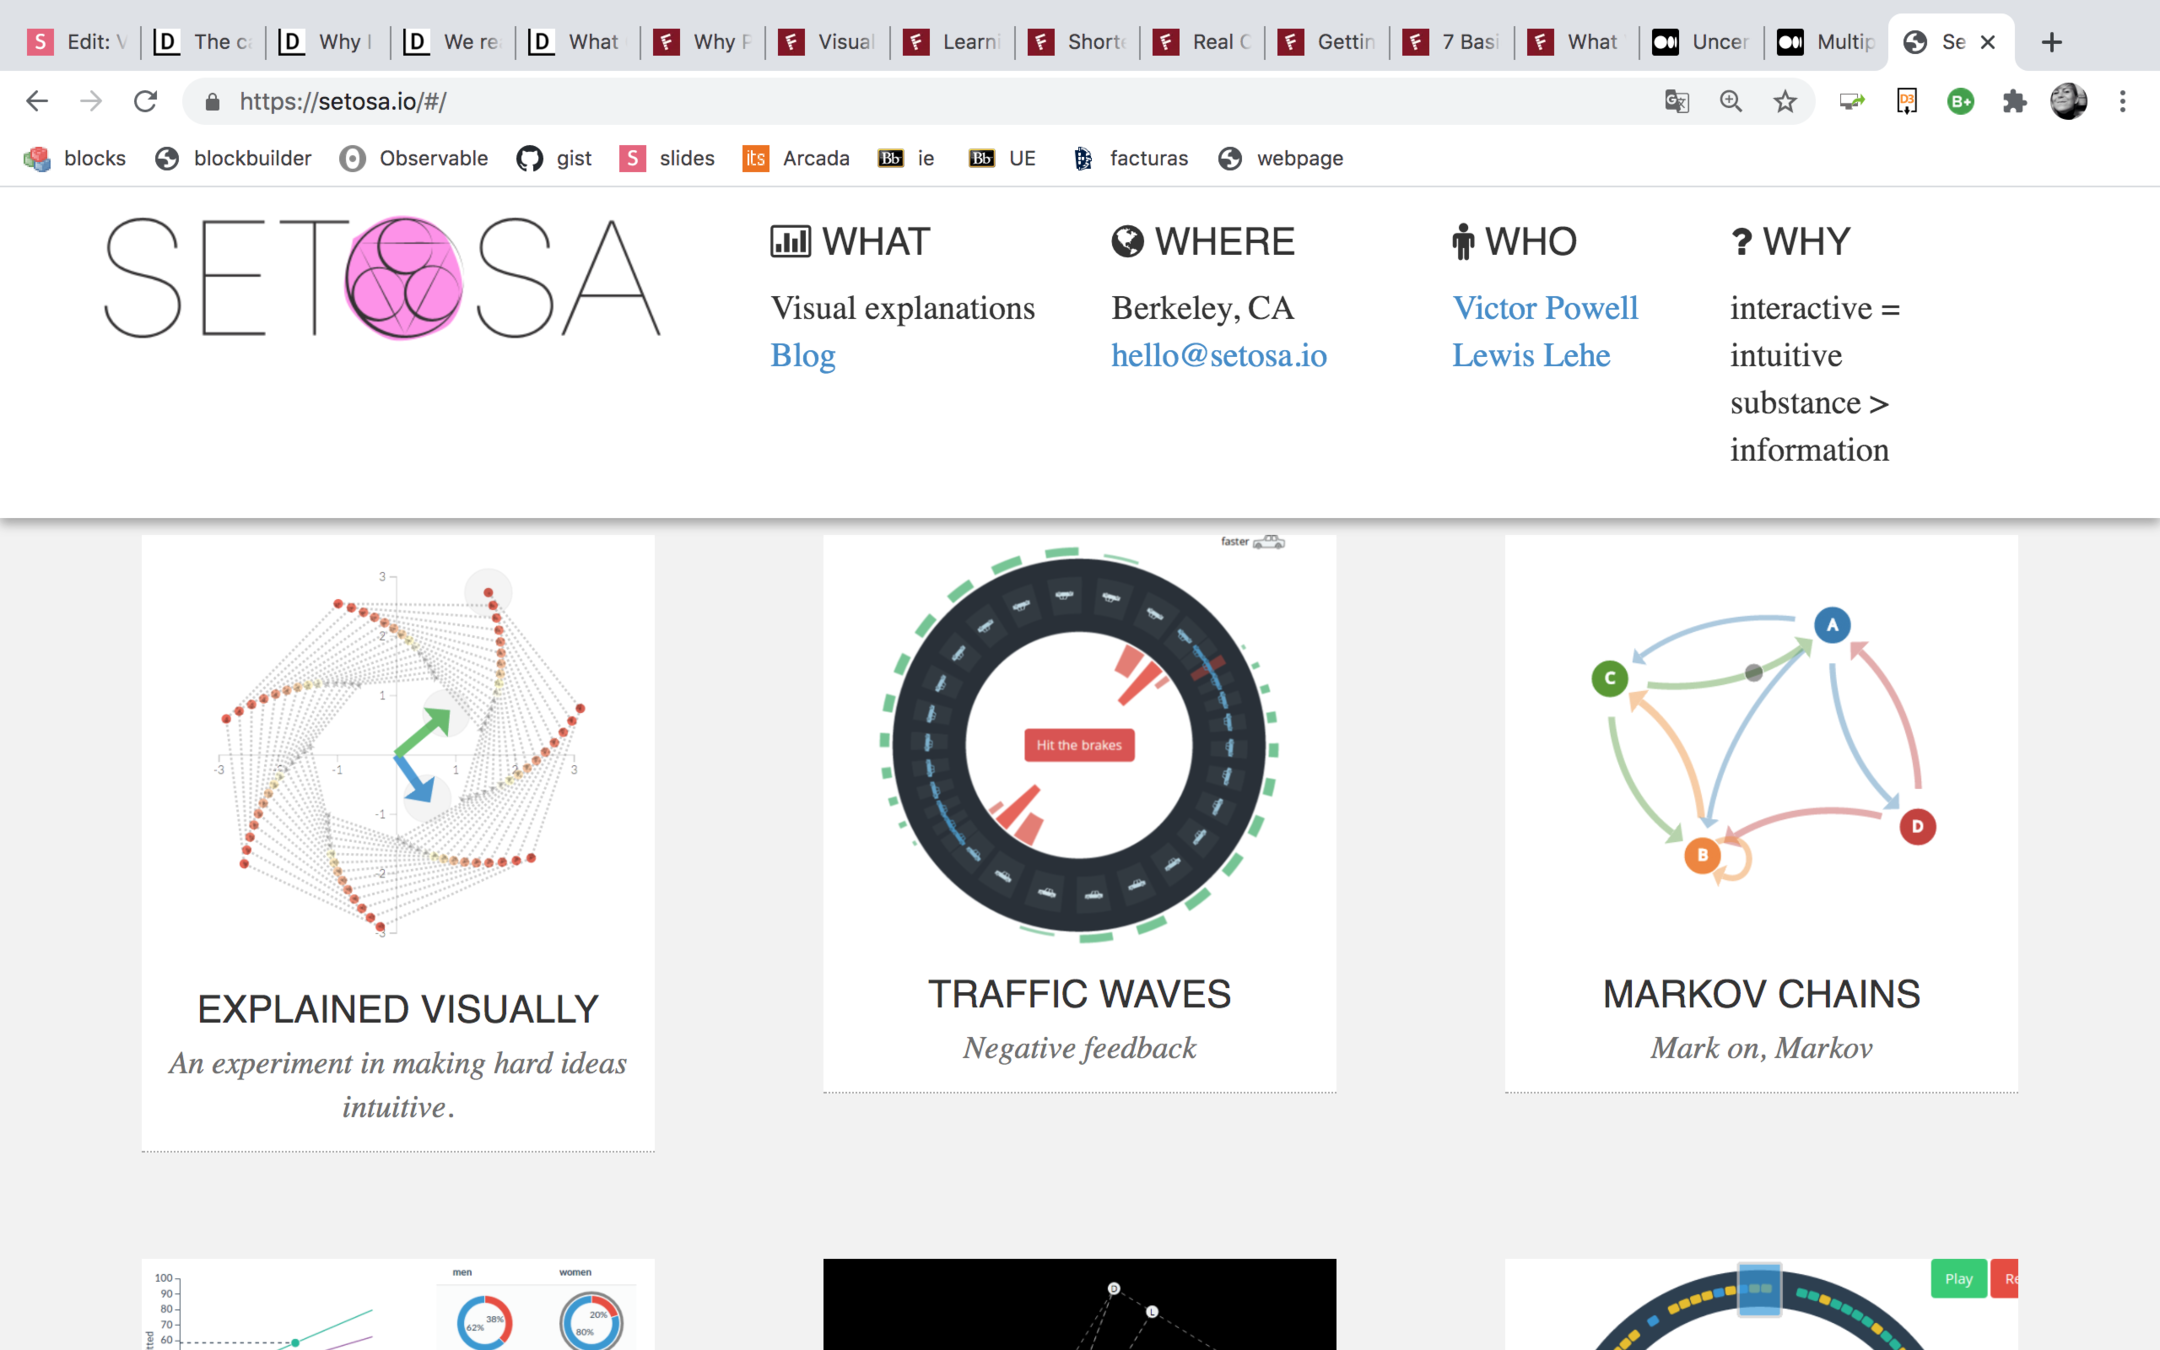This screenshot has width=2160, height=1350.
Task: Click the zoom magnifier icon in address bar
Action: pyautogui.click(x=1731, y=101)
